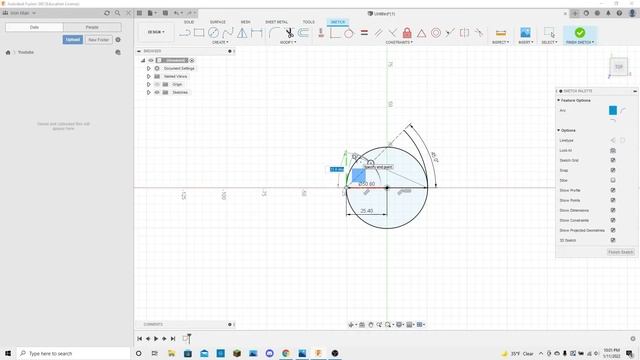
Task: Expand the Named Views node
Action: click(149, 76)
